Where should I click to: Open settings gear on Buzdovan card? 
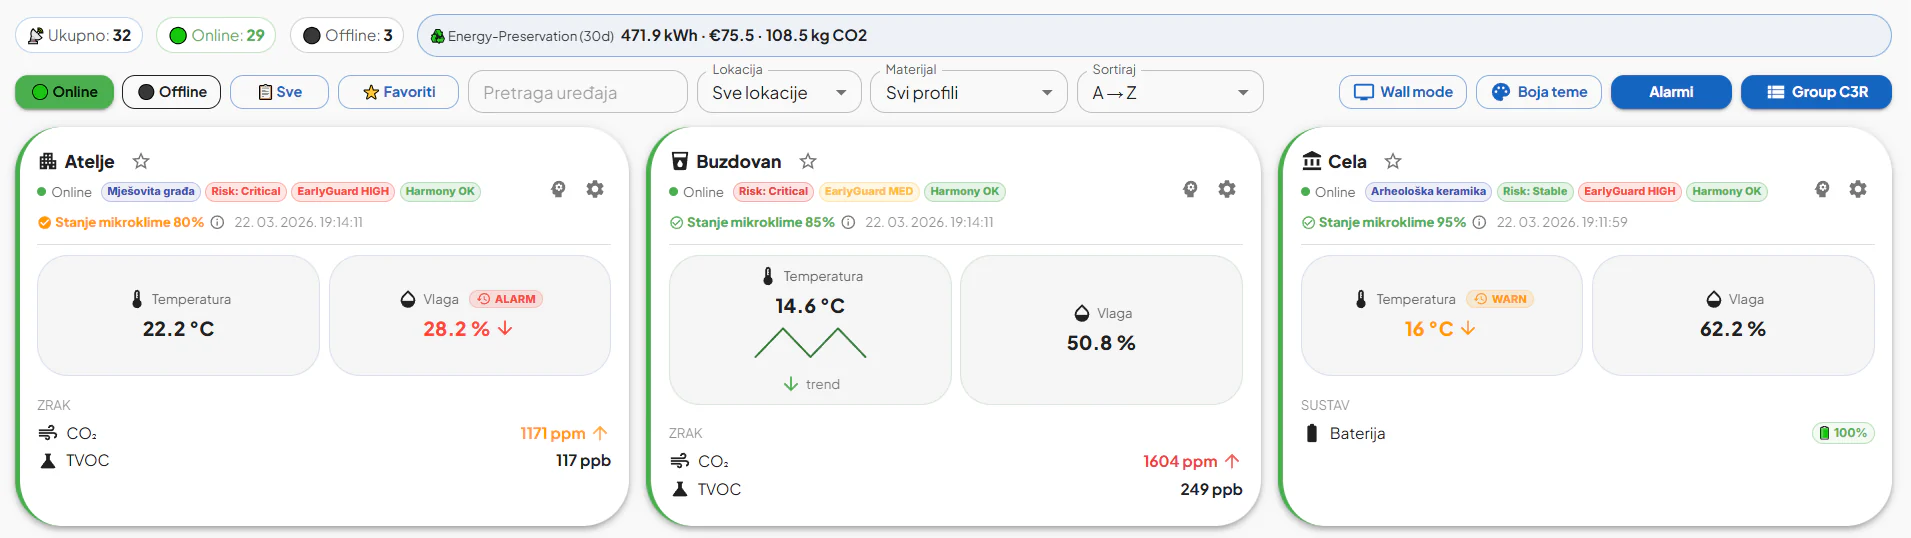1227,189
